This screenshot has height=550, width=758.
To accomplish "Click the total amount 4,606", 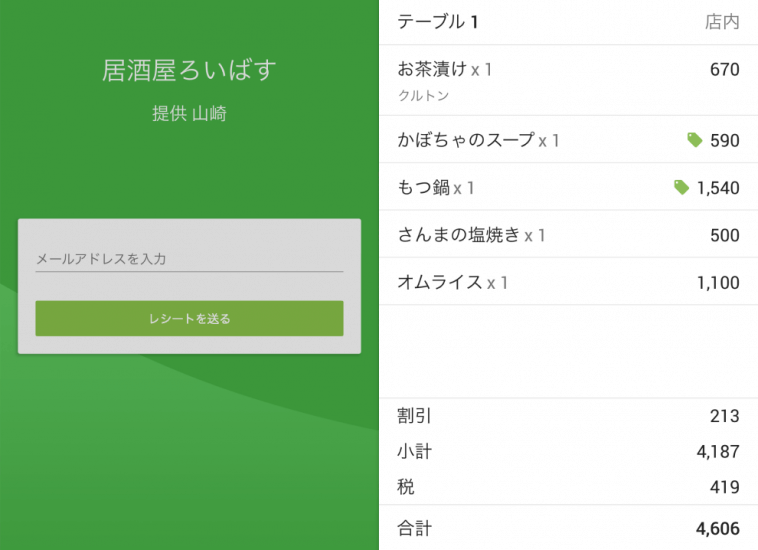I will 718,529.
